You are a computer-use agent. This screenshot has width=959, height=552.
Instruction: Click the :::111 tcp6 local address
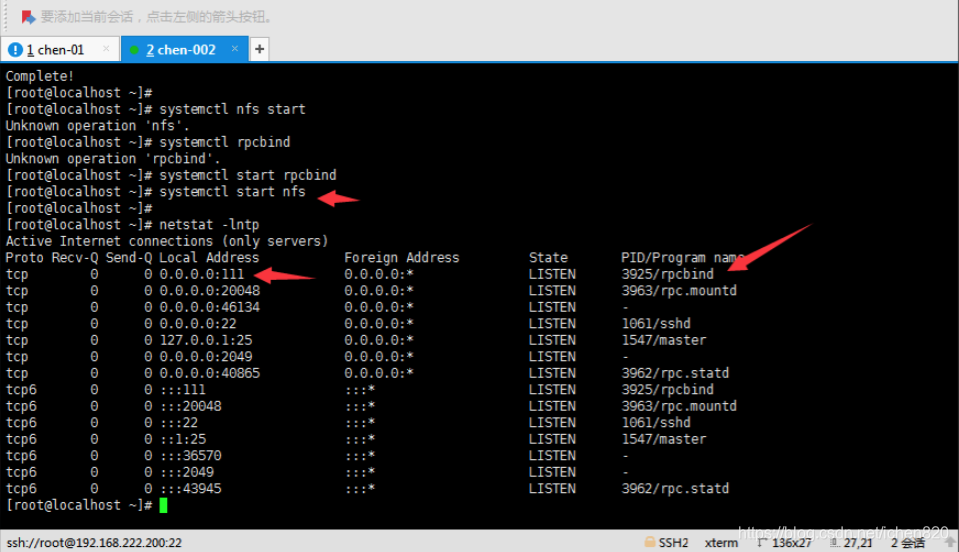[182, 390]
